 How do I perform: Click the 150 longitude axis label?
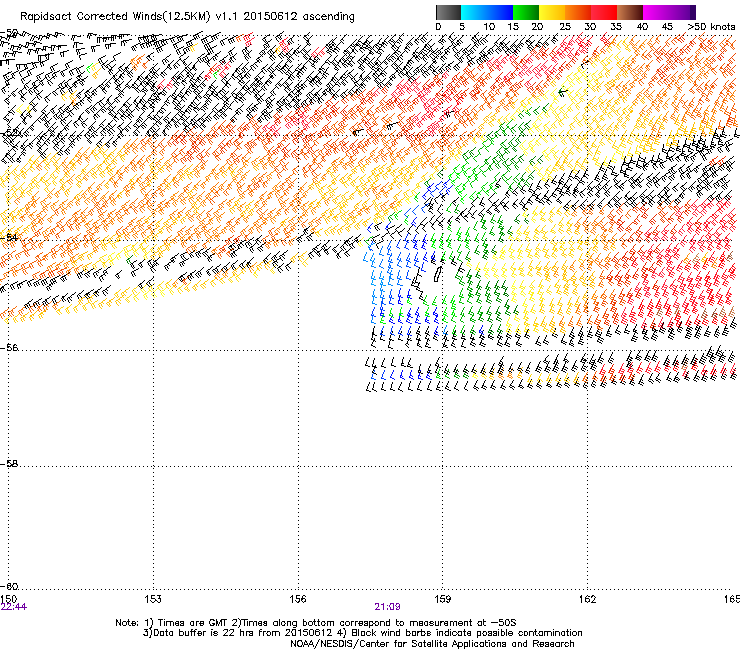click(8, 599)
